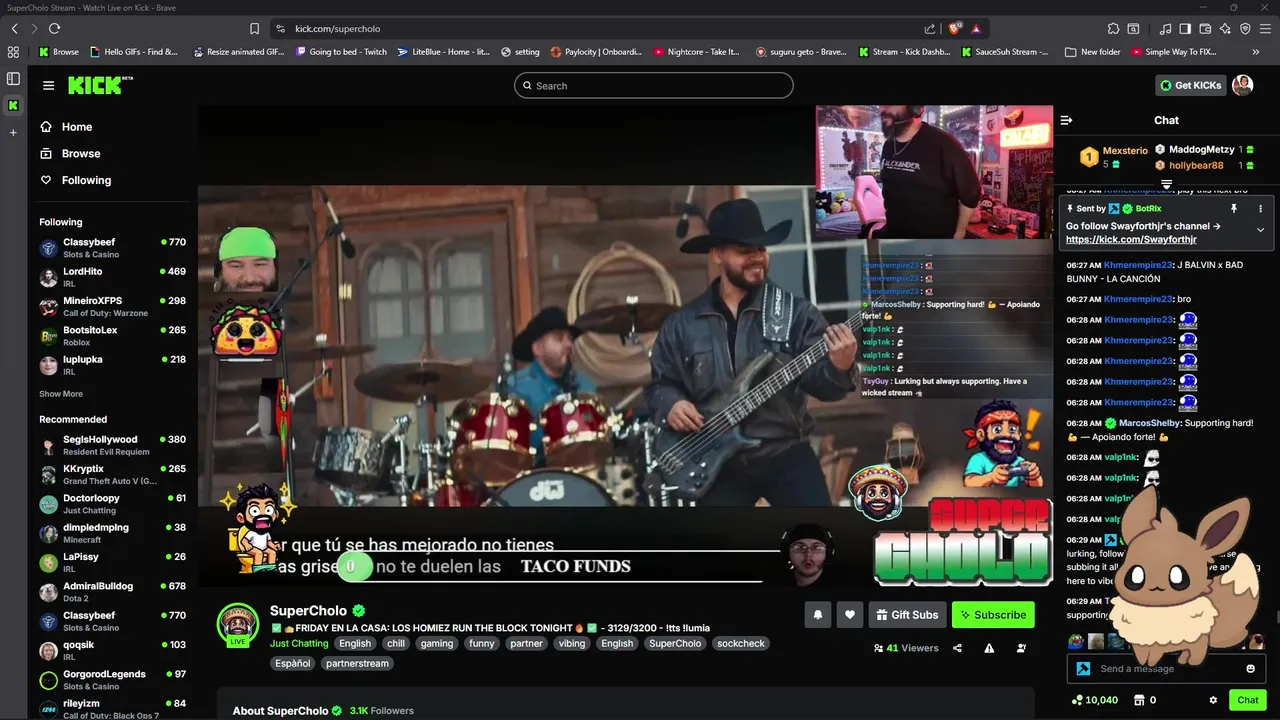Follow channel with the heart button
The height and width of the screenshot is (720, 1280).
(849, 615)
